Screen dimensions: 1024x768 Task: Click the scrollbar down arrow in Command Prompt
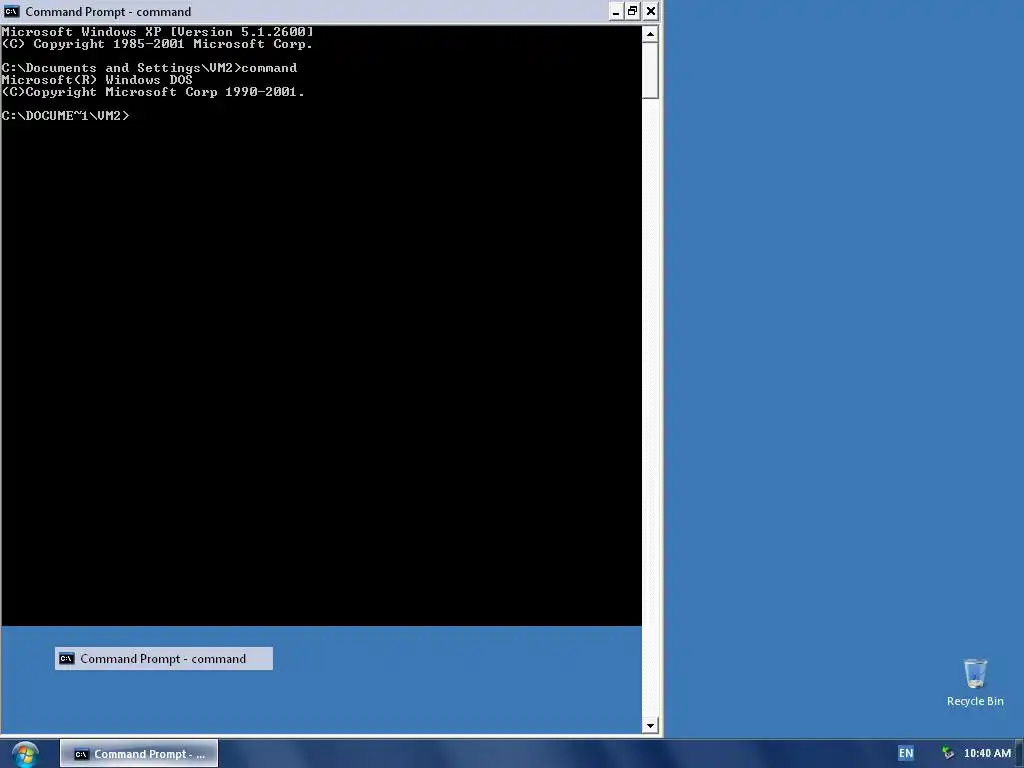pos(650,726)
